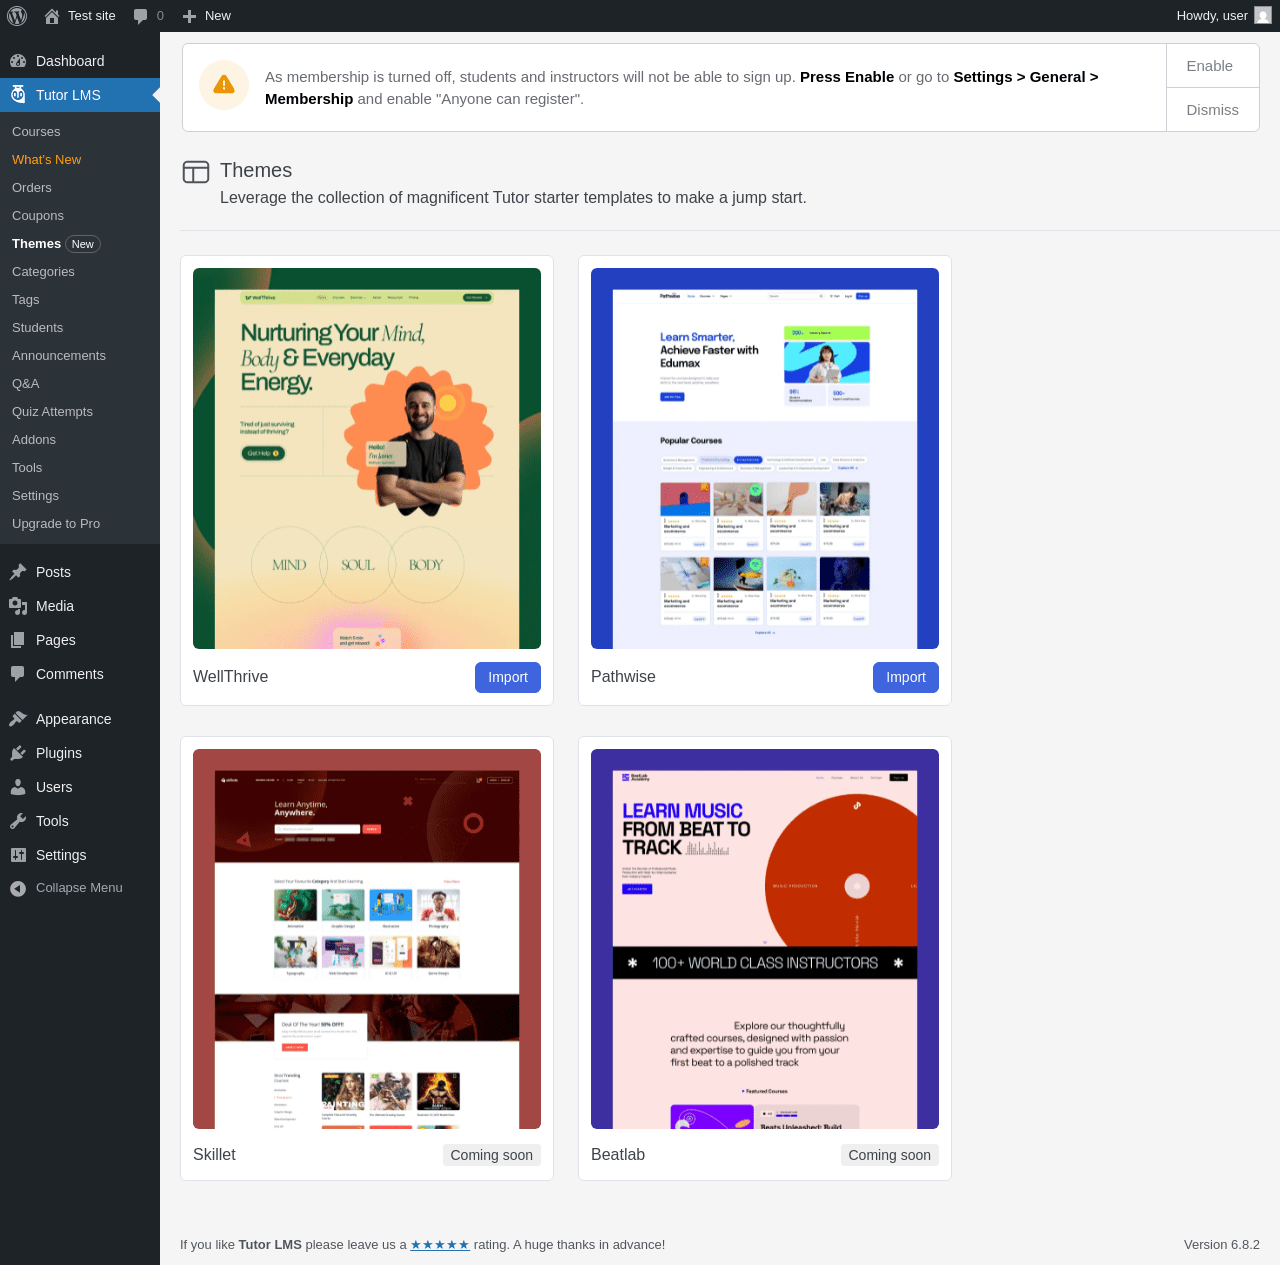This screenshot has width=1280, height=1265.
Task: Click Coming soon for Skillet
Action: pos(492,1155)
